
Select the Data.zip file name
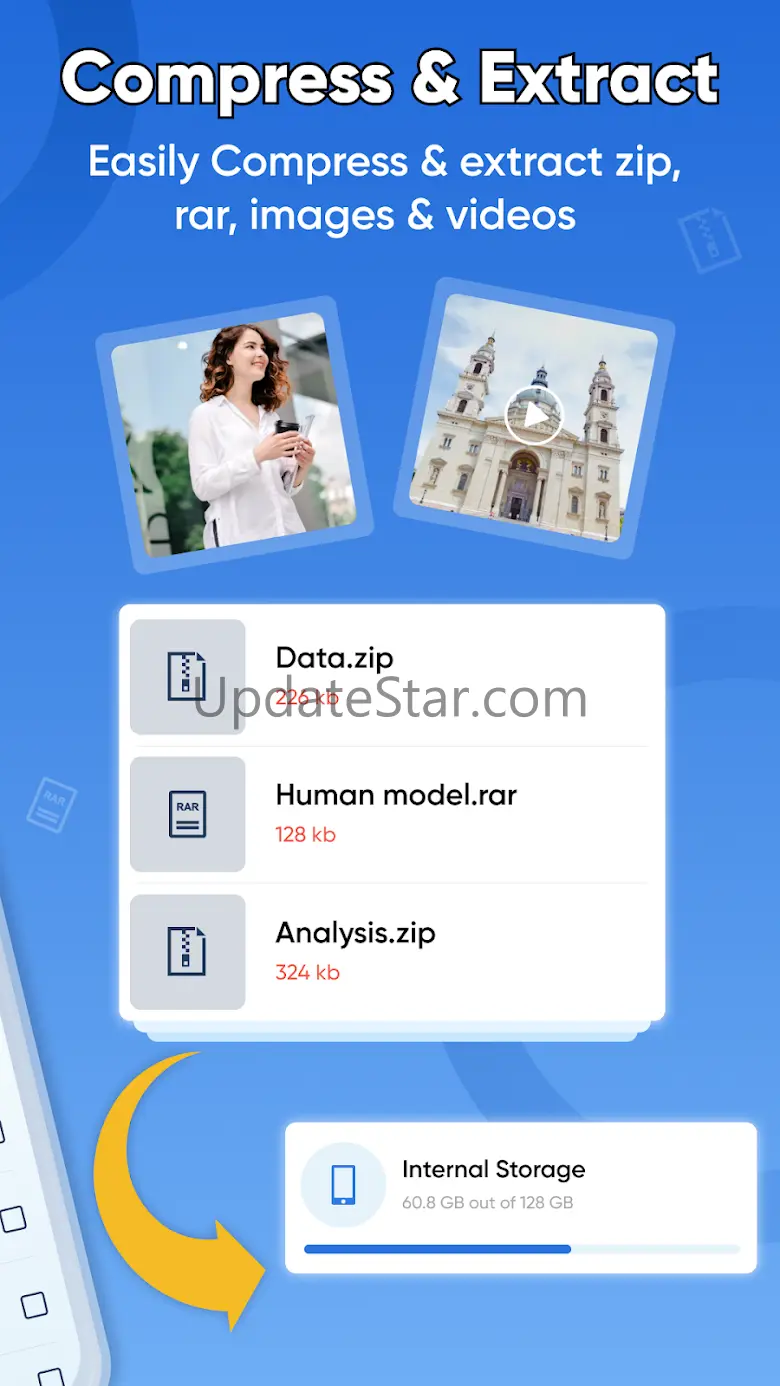coord(334,658)
